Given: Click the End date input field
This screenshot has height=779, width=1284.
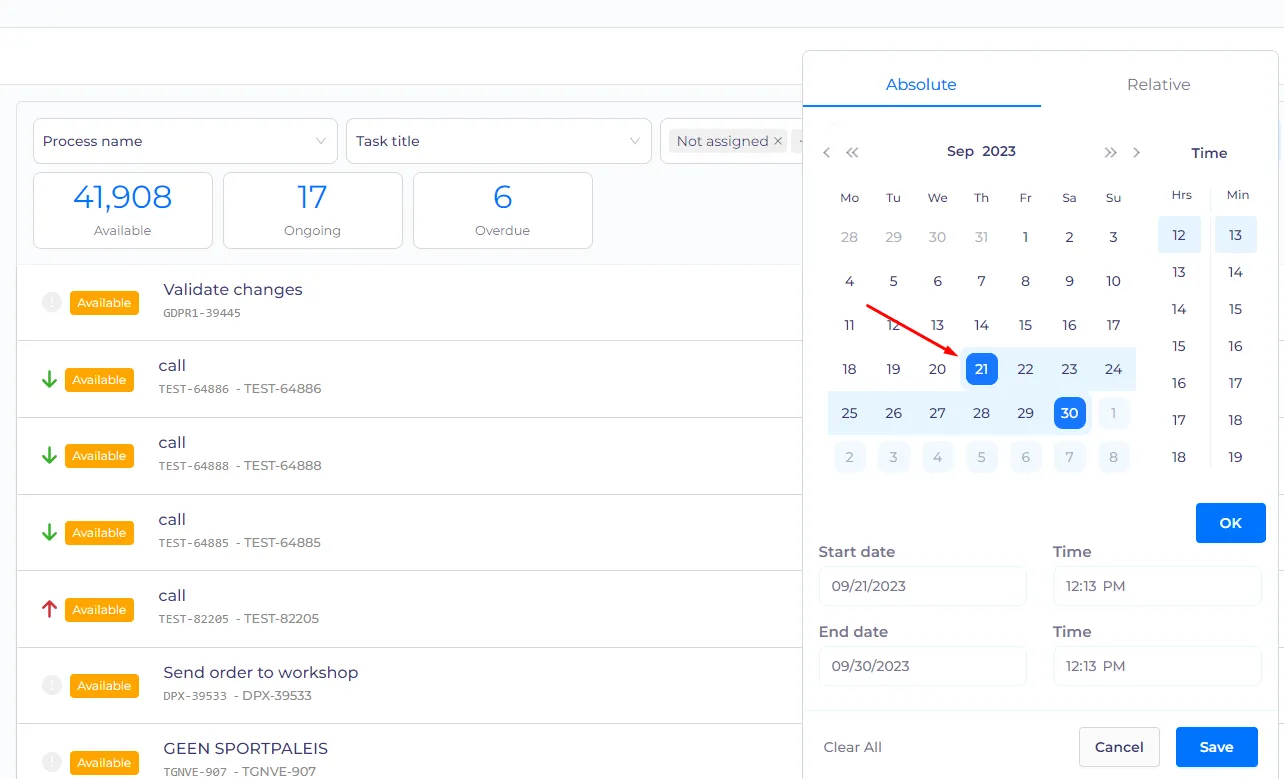Looking at the screenshot, I should pyautogui.click(x=922, y=666).
